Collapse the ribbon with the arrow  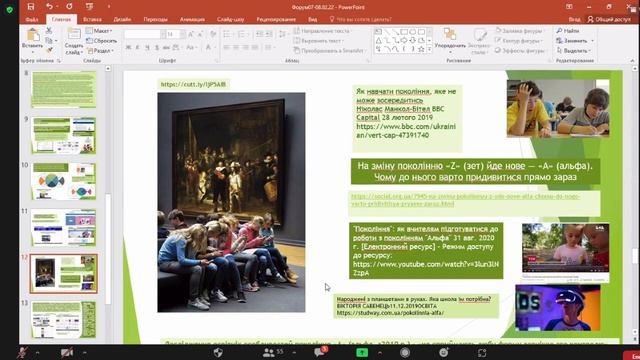tap(632, 61)
